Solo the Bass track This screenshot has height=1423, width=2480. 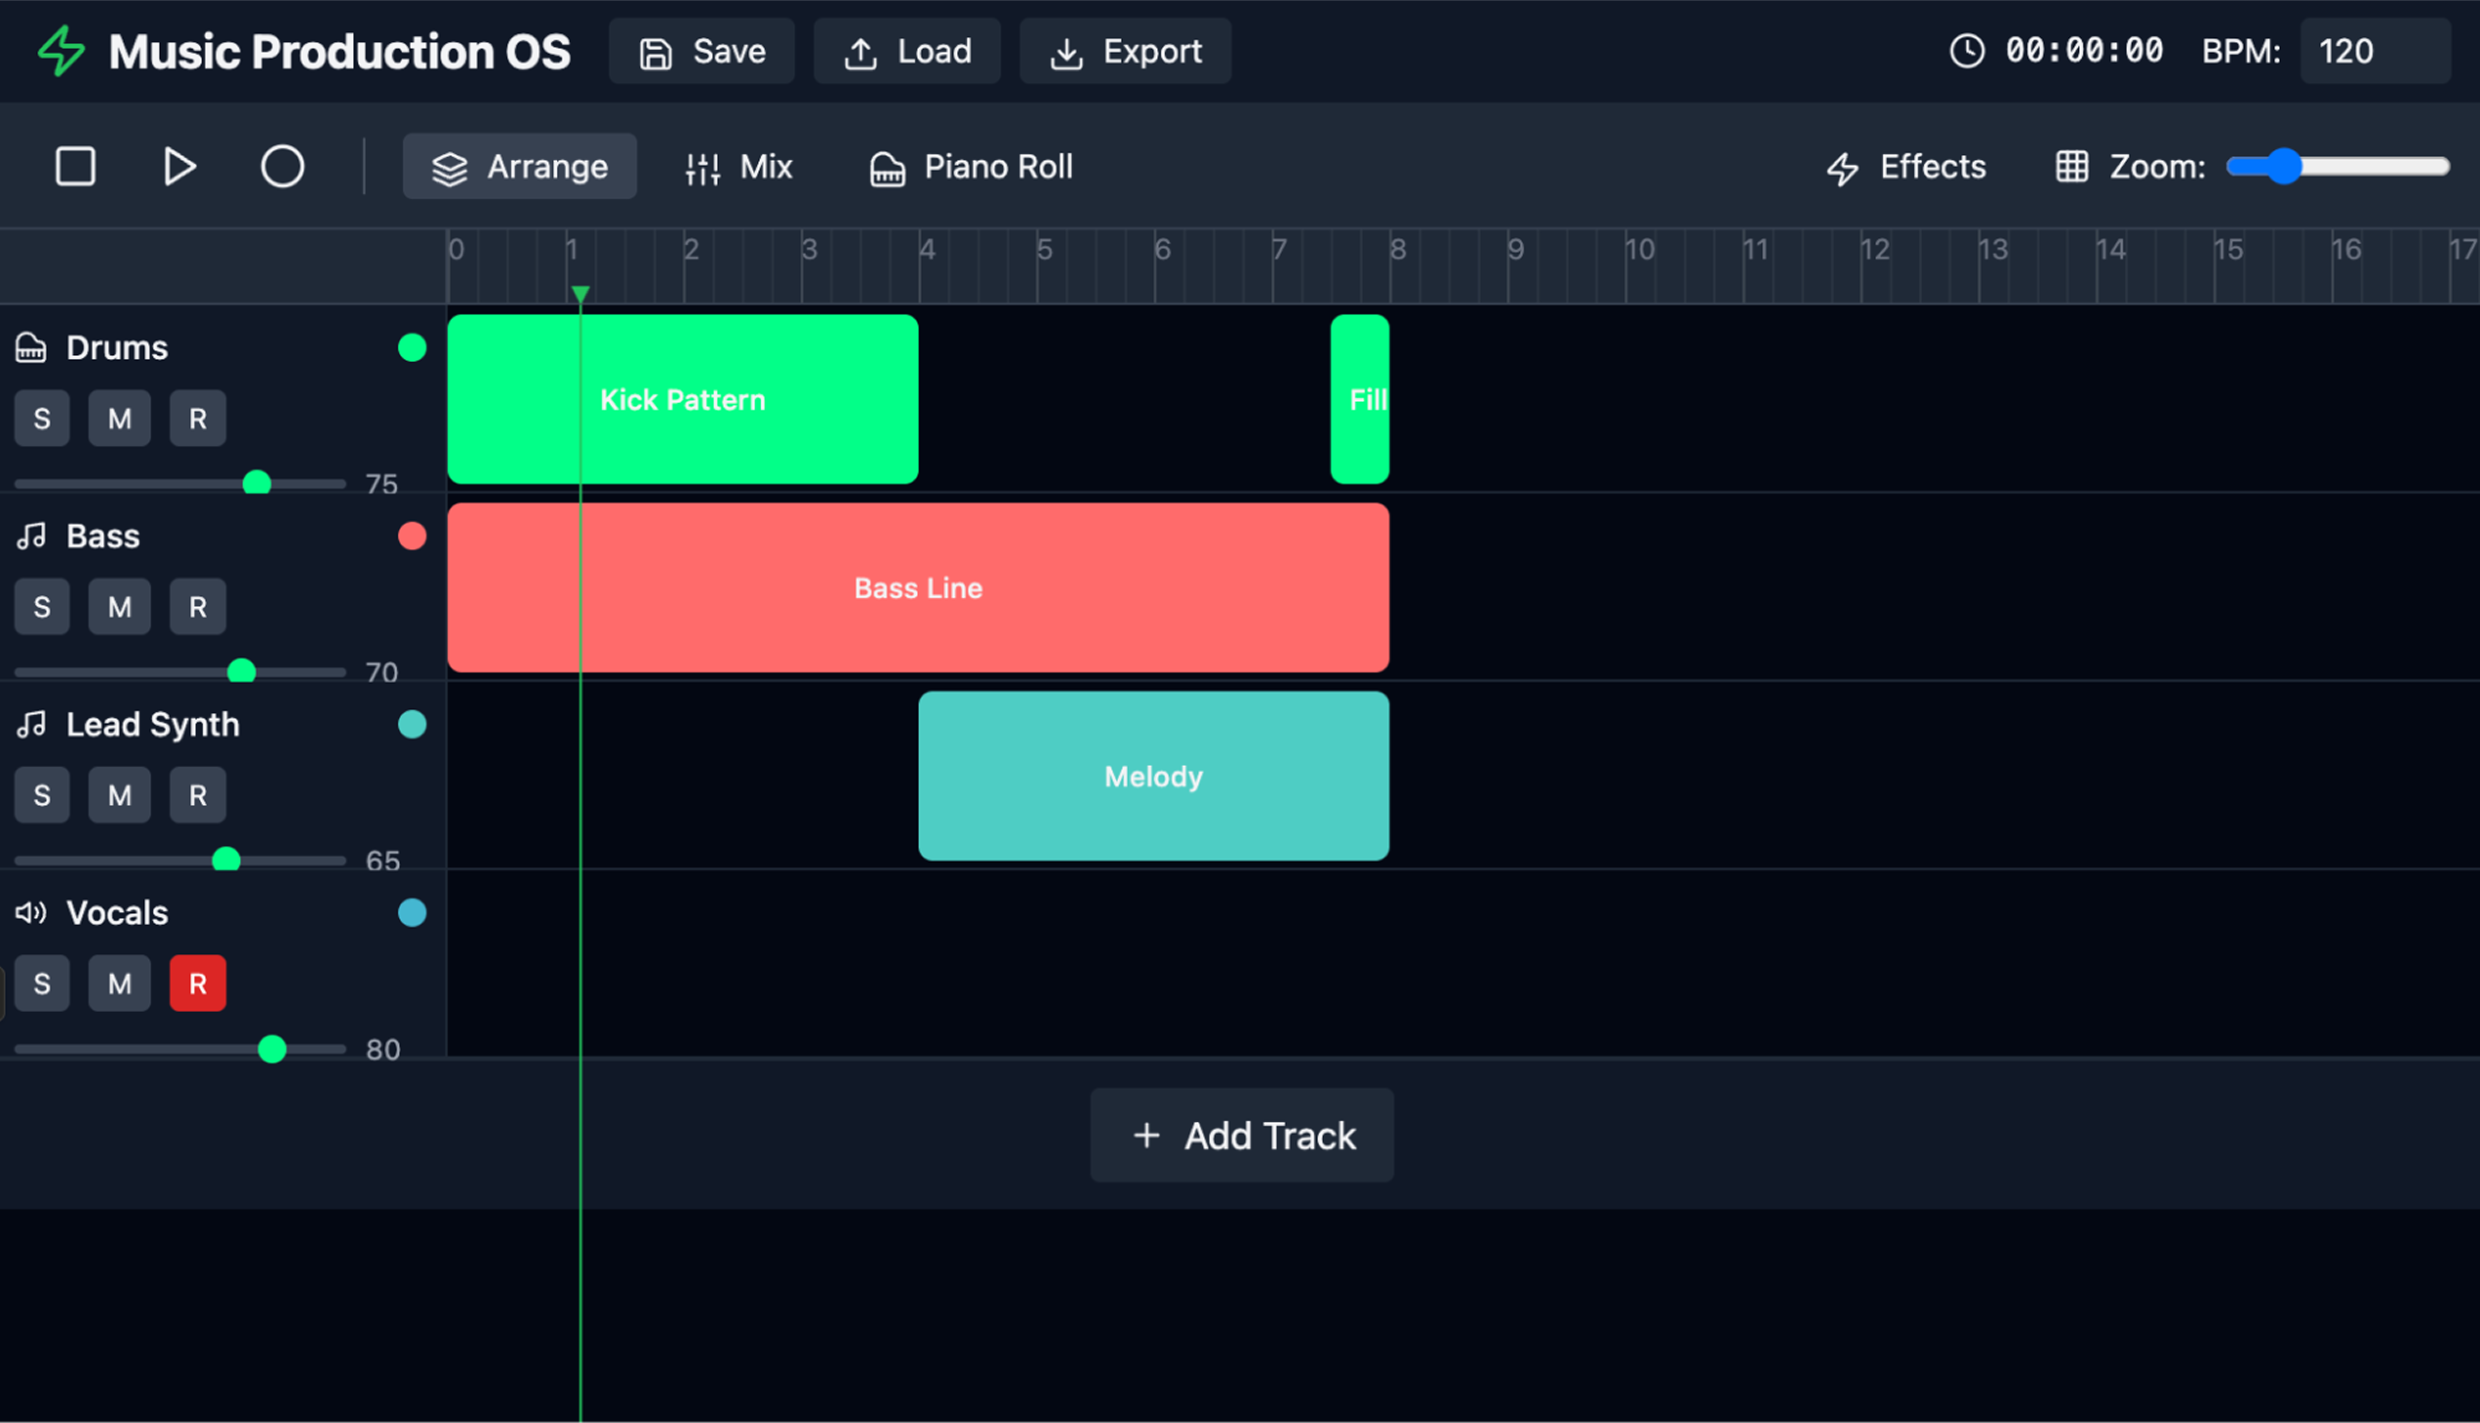41,606
